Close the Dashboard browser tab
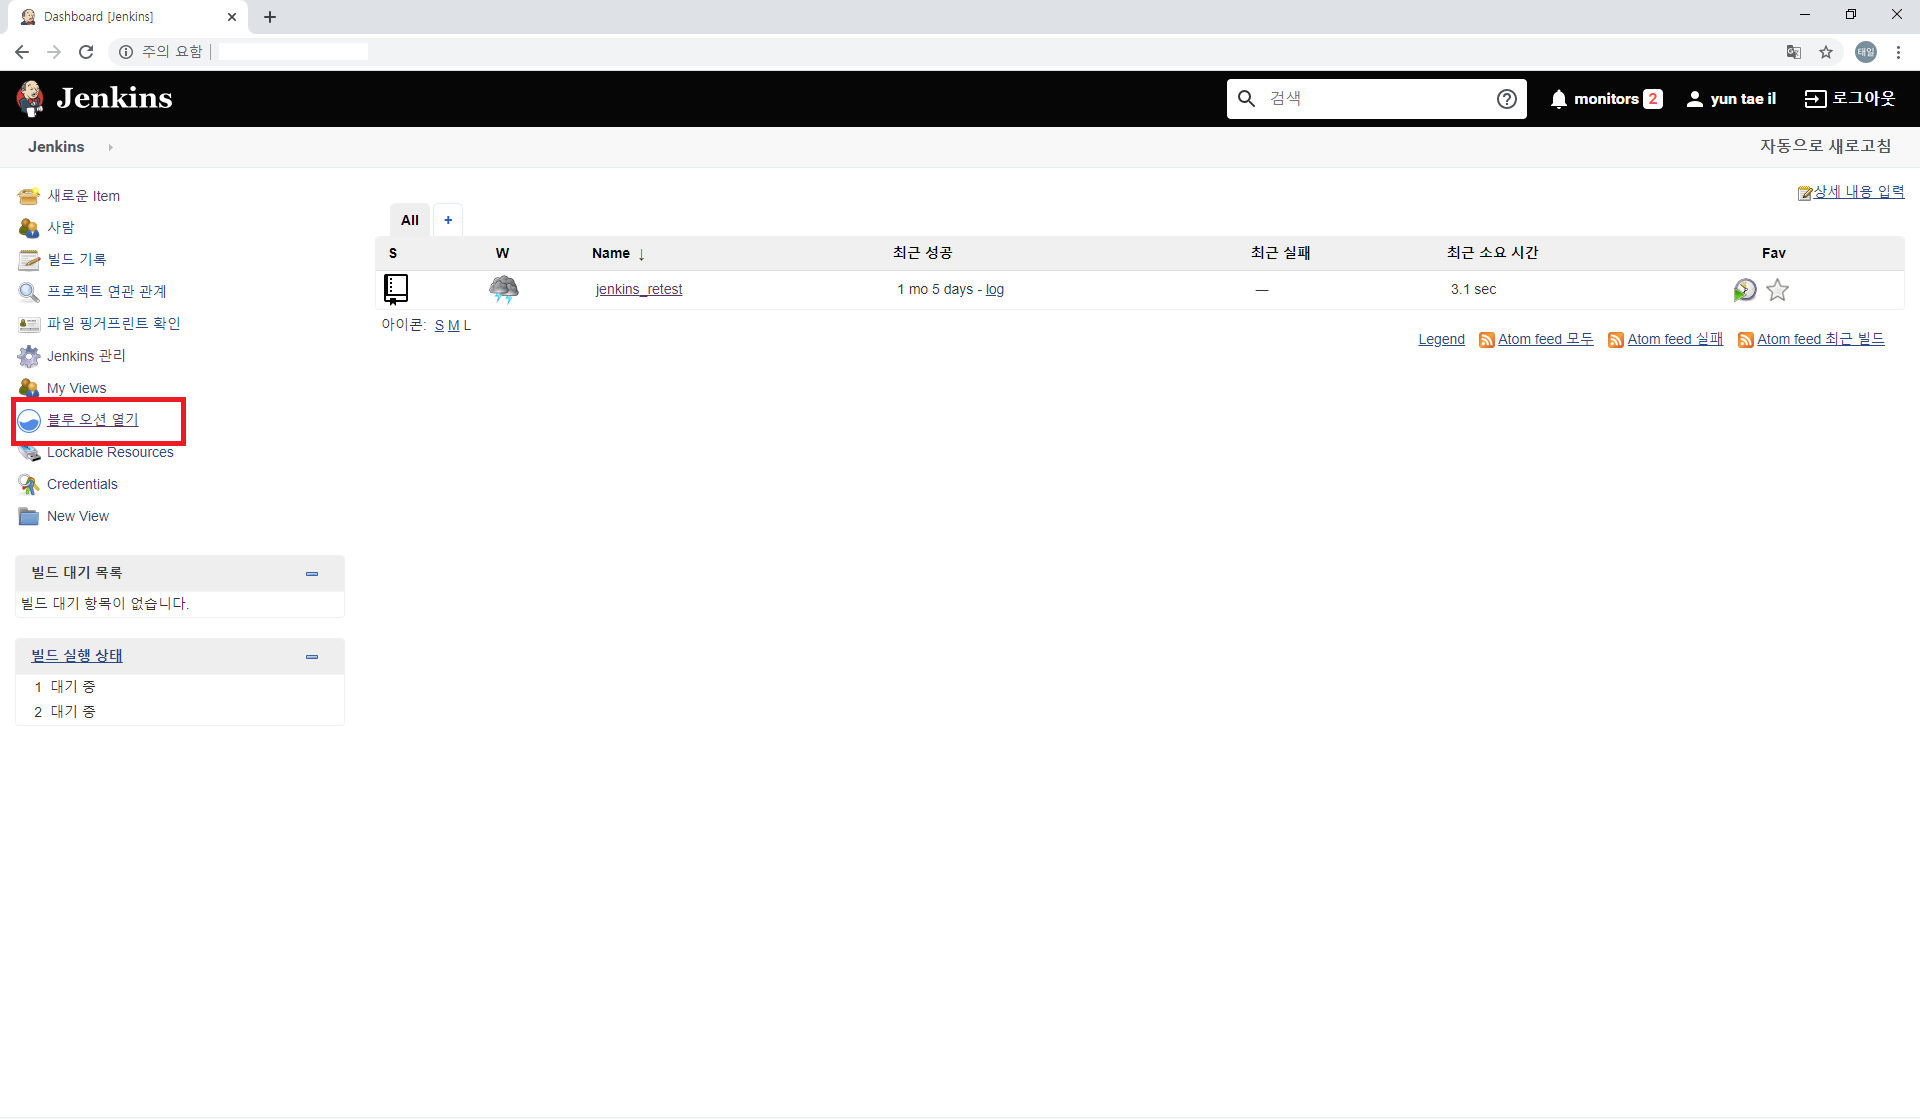This screenshot has height=1119, width=1920. coord(232,17)
